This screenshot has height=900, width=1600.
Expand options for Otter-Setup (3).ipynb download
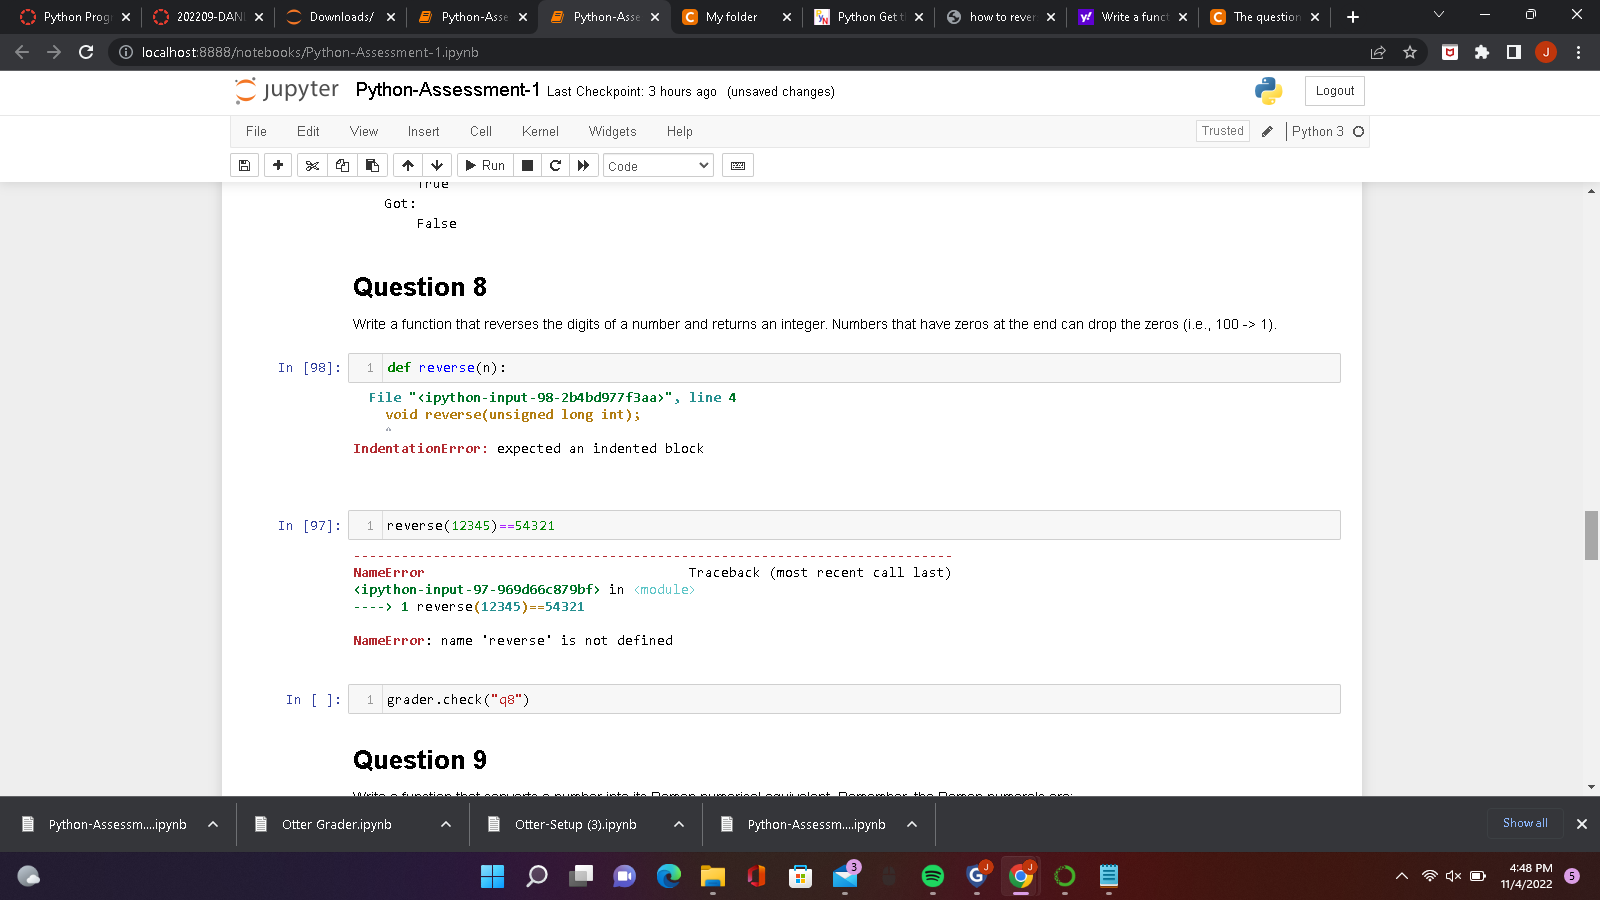tap(679, 824)
